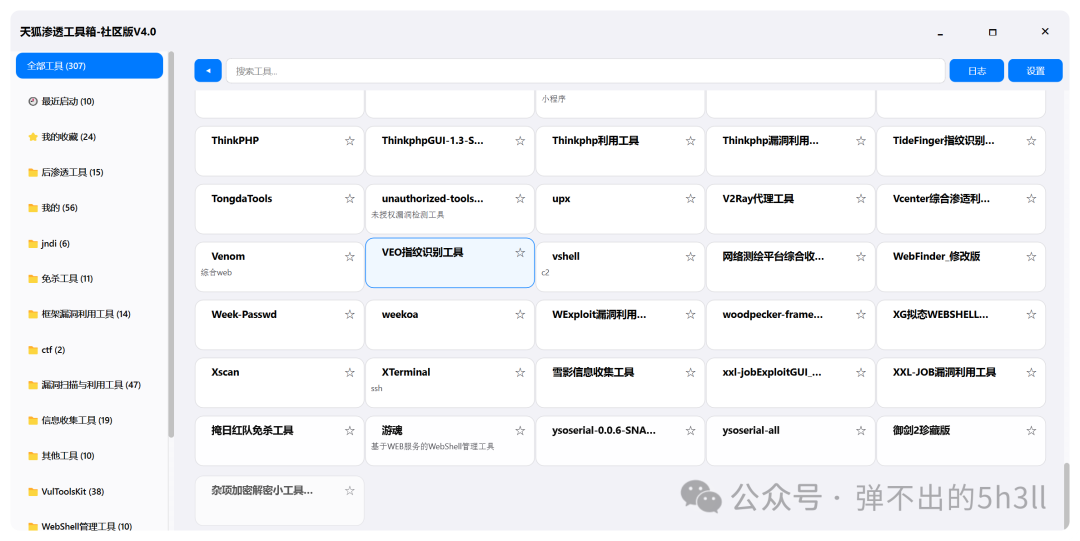The image size is (1080, 541).
Task: Click star on Vcenter综合渗透利 card
Action: (1031, 199)
